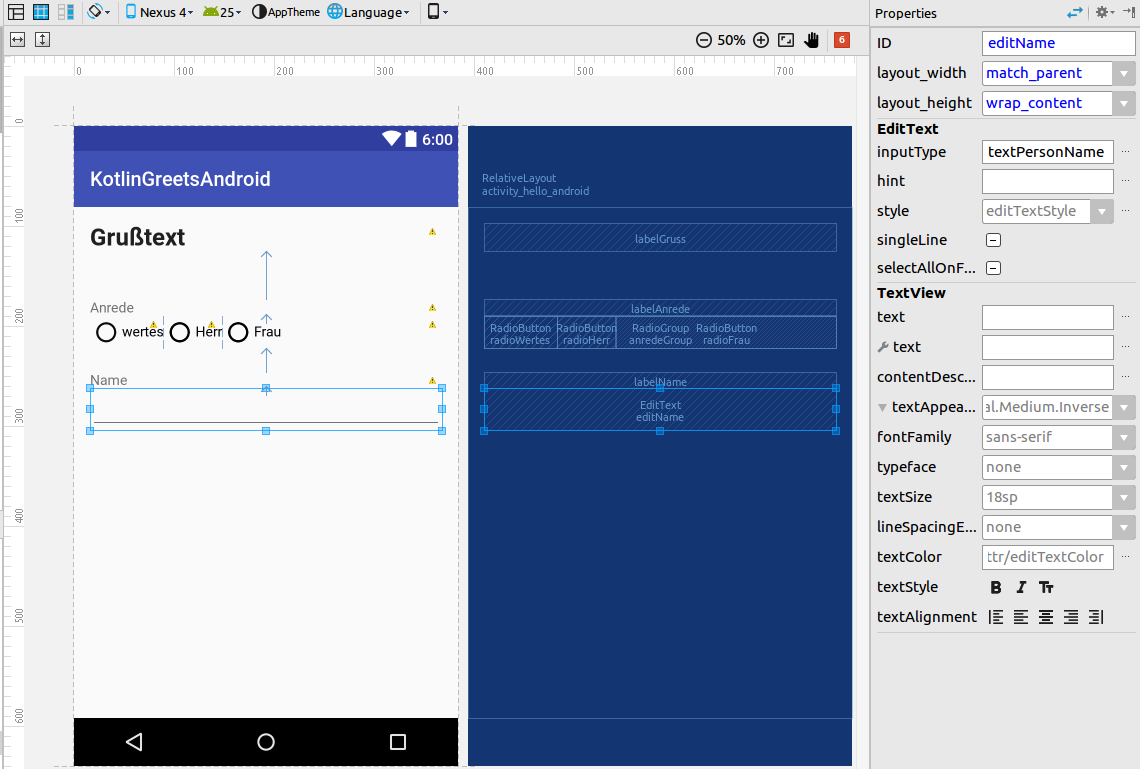Image resolution: width=1140 pixels, height=769 pixels.
Task: Enable the singleLine checkbox
Action: tap(993, 240)
